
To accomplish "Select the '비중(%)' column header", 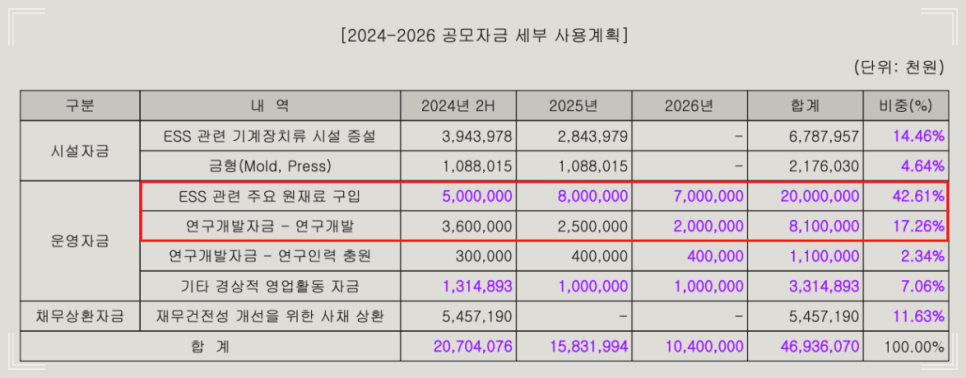I will (906, 105).
